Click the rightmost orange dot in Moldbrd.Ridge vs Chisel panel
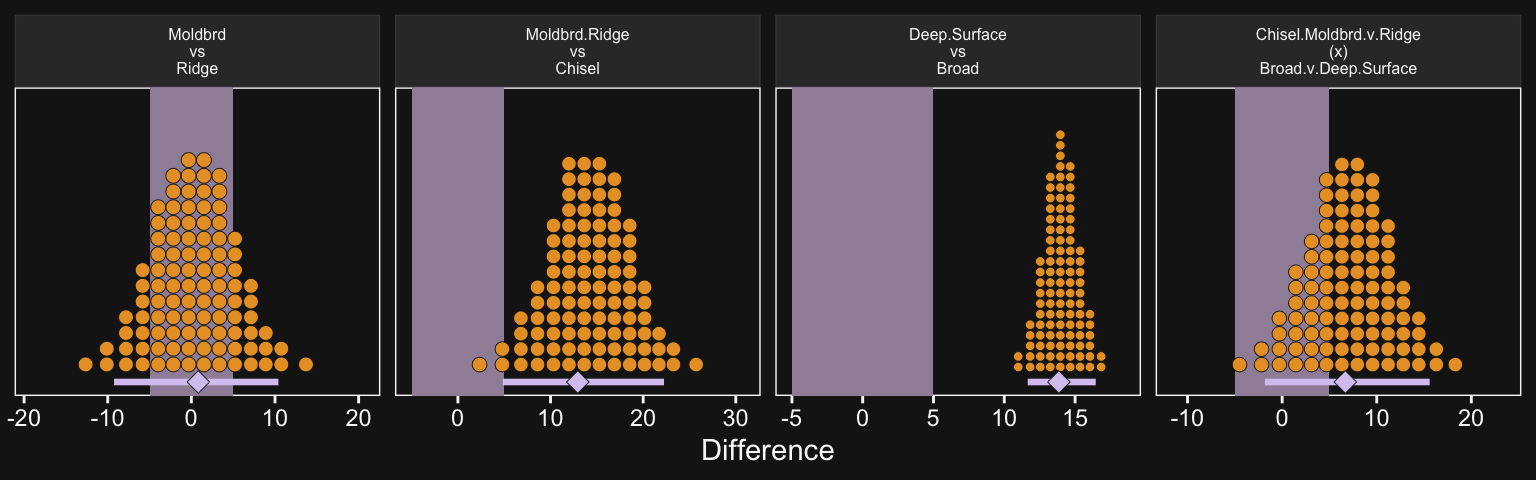 [x=695, y=364]
